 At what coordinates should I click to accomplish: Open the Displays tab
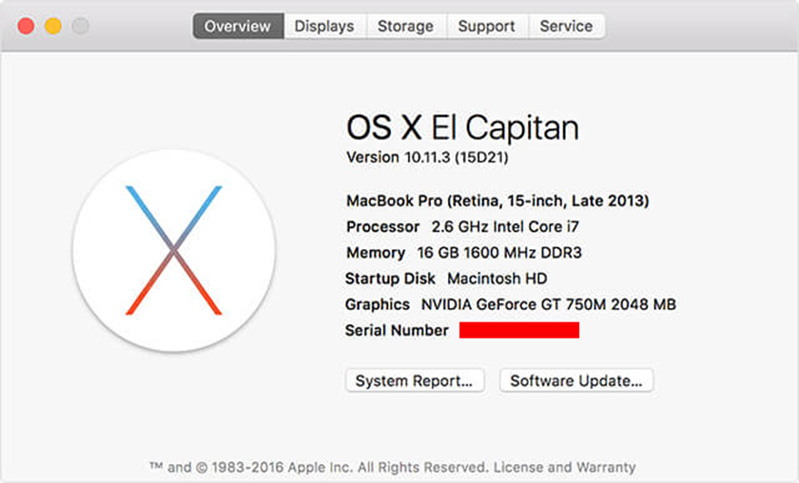324,26
